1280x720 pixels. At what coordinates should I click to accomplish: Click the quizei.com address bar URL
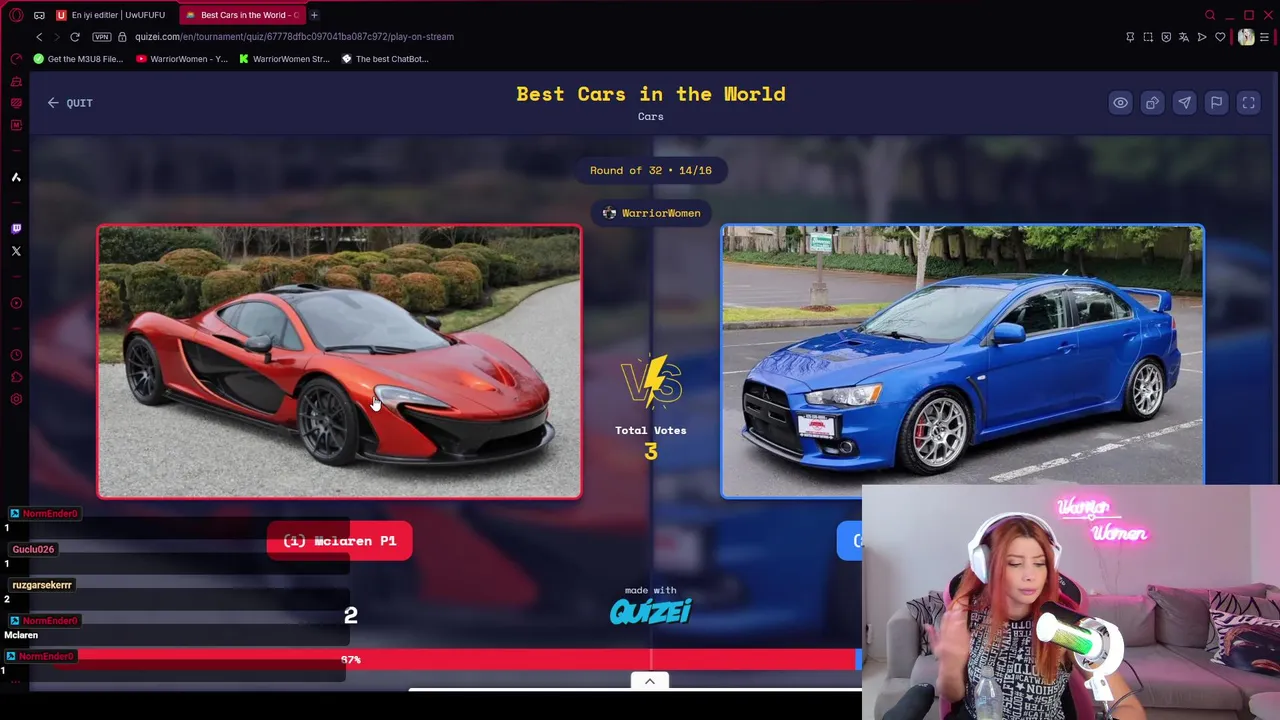click(x=294, y=37)
